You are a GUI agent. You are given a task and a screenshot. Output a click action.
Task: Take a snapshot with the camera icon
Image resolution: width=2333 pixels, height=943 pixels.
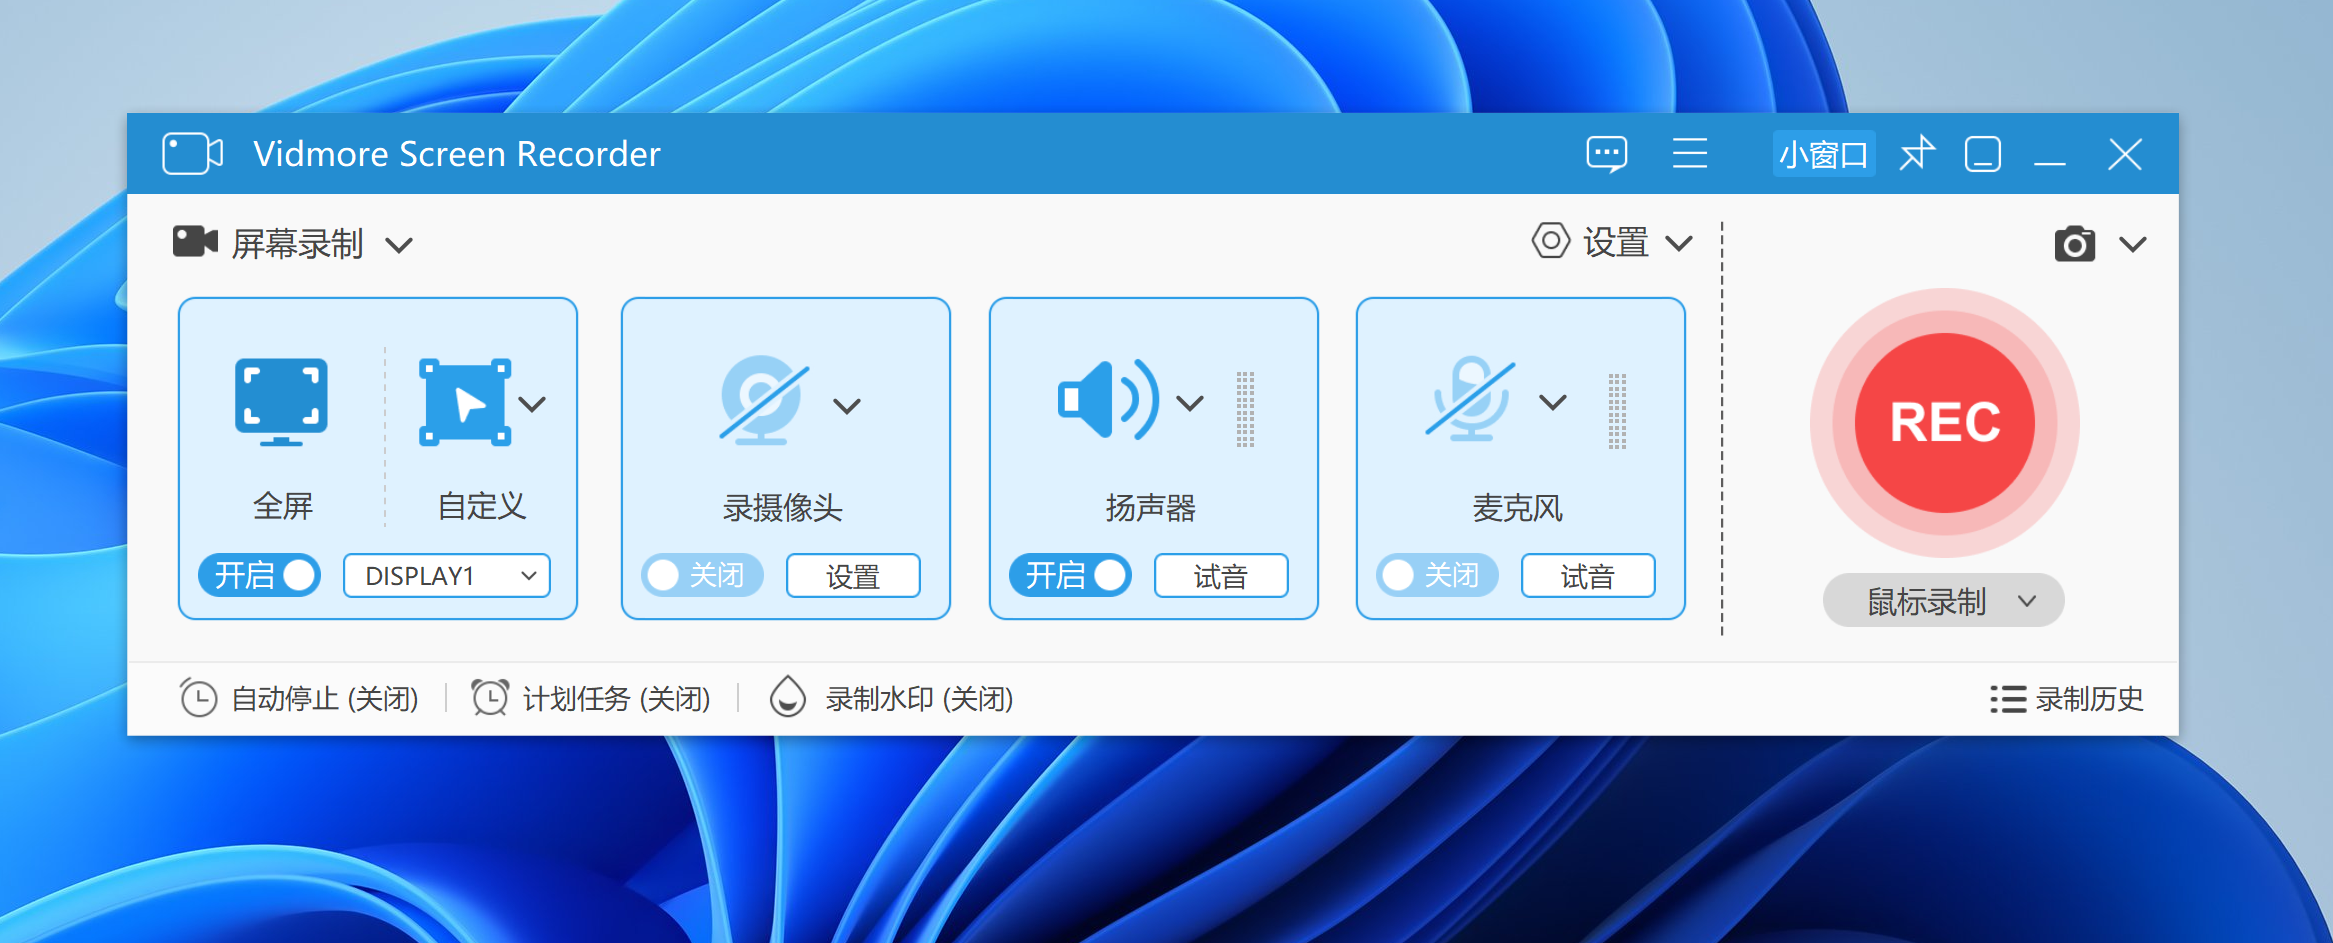tap(2075, 243)
